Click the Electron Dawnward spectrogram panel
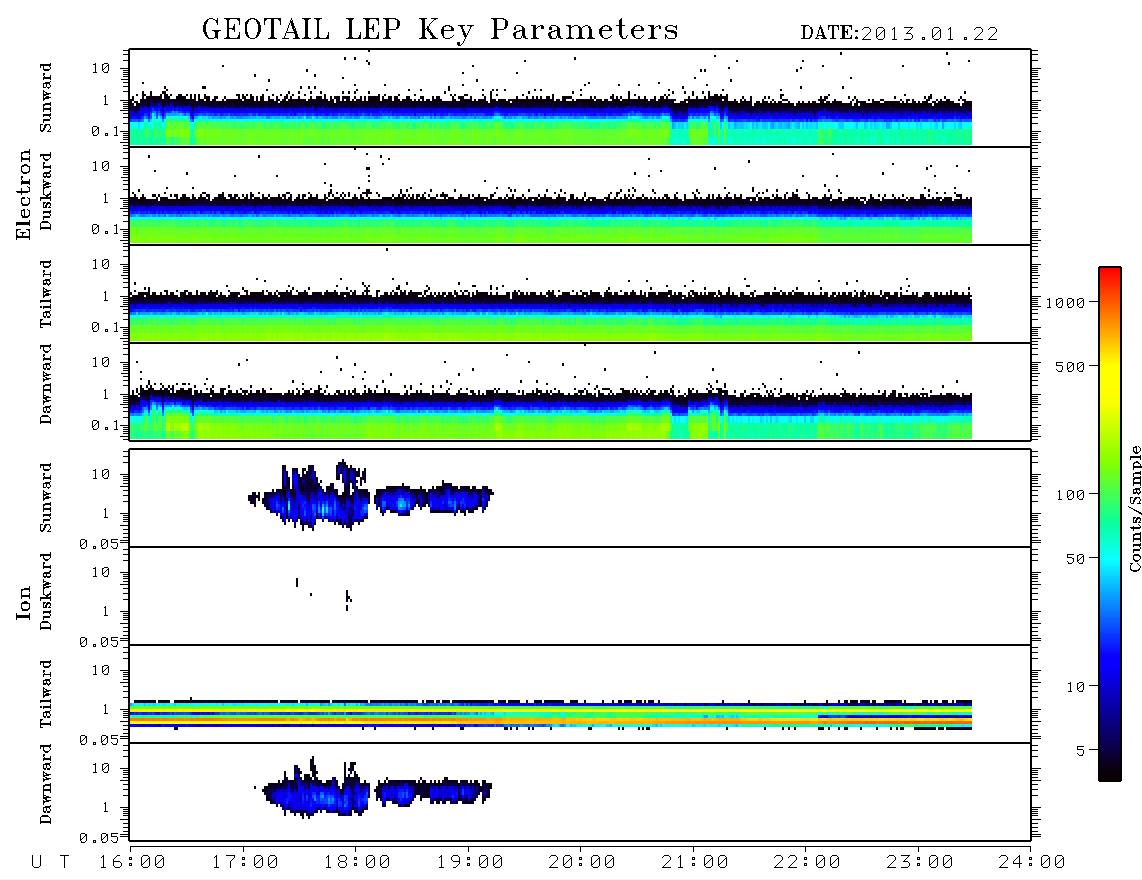The width and height of the screenshot is (1142, 880). tap(580, 391)
